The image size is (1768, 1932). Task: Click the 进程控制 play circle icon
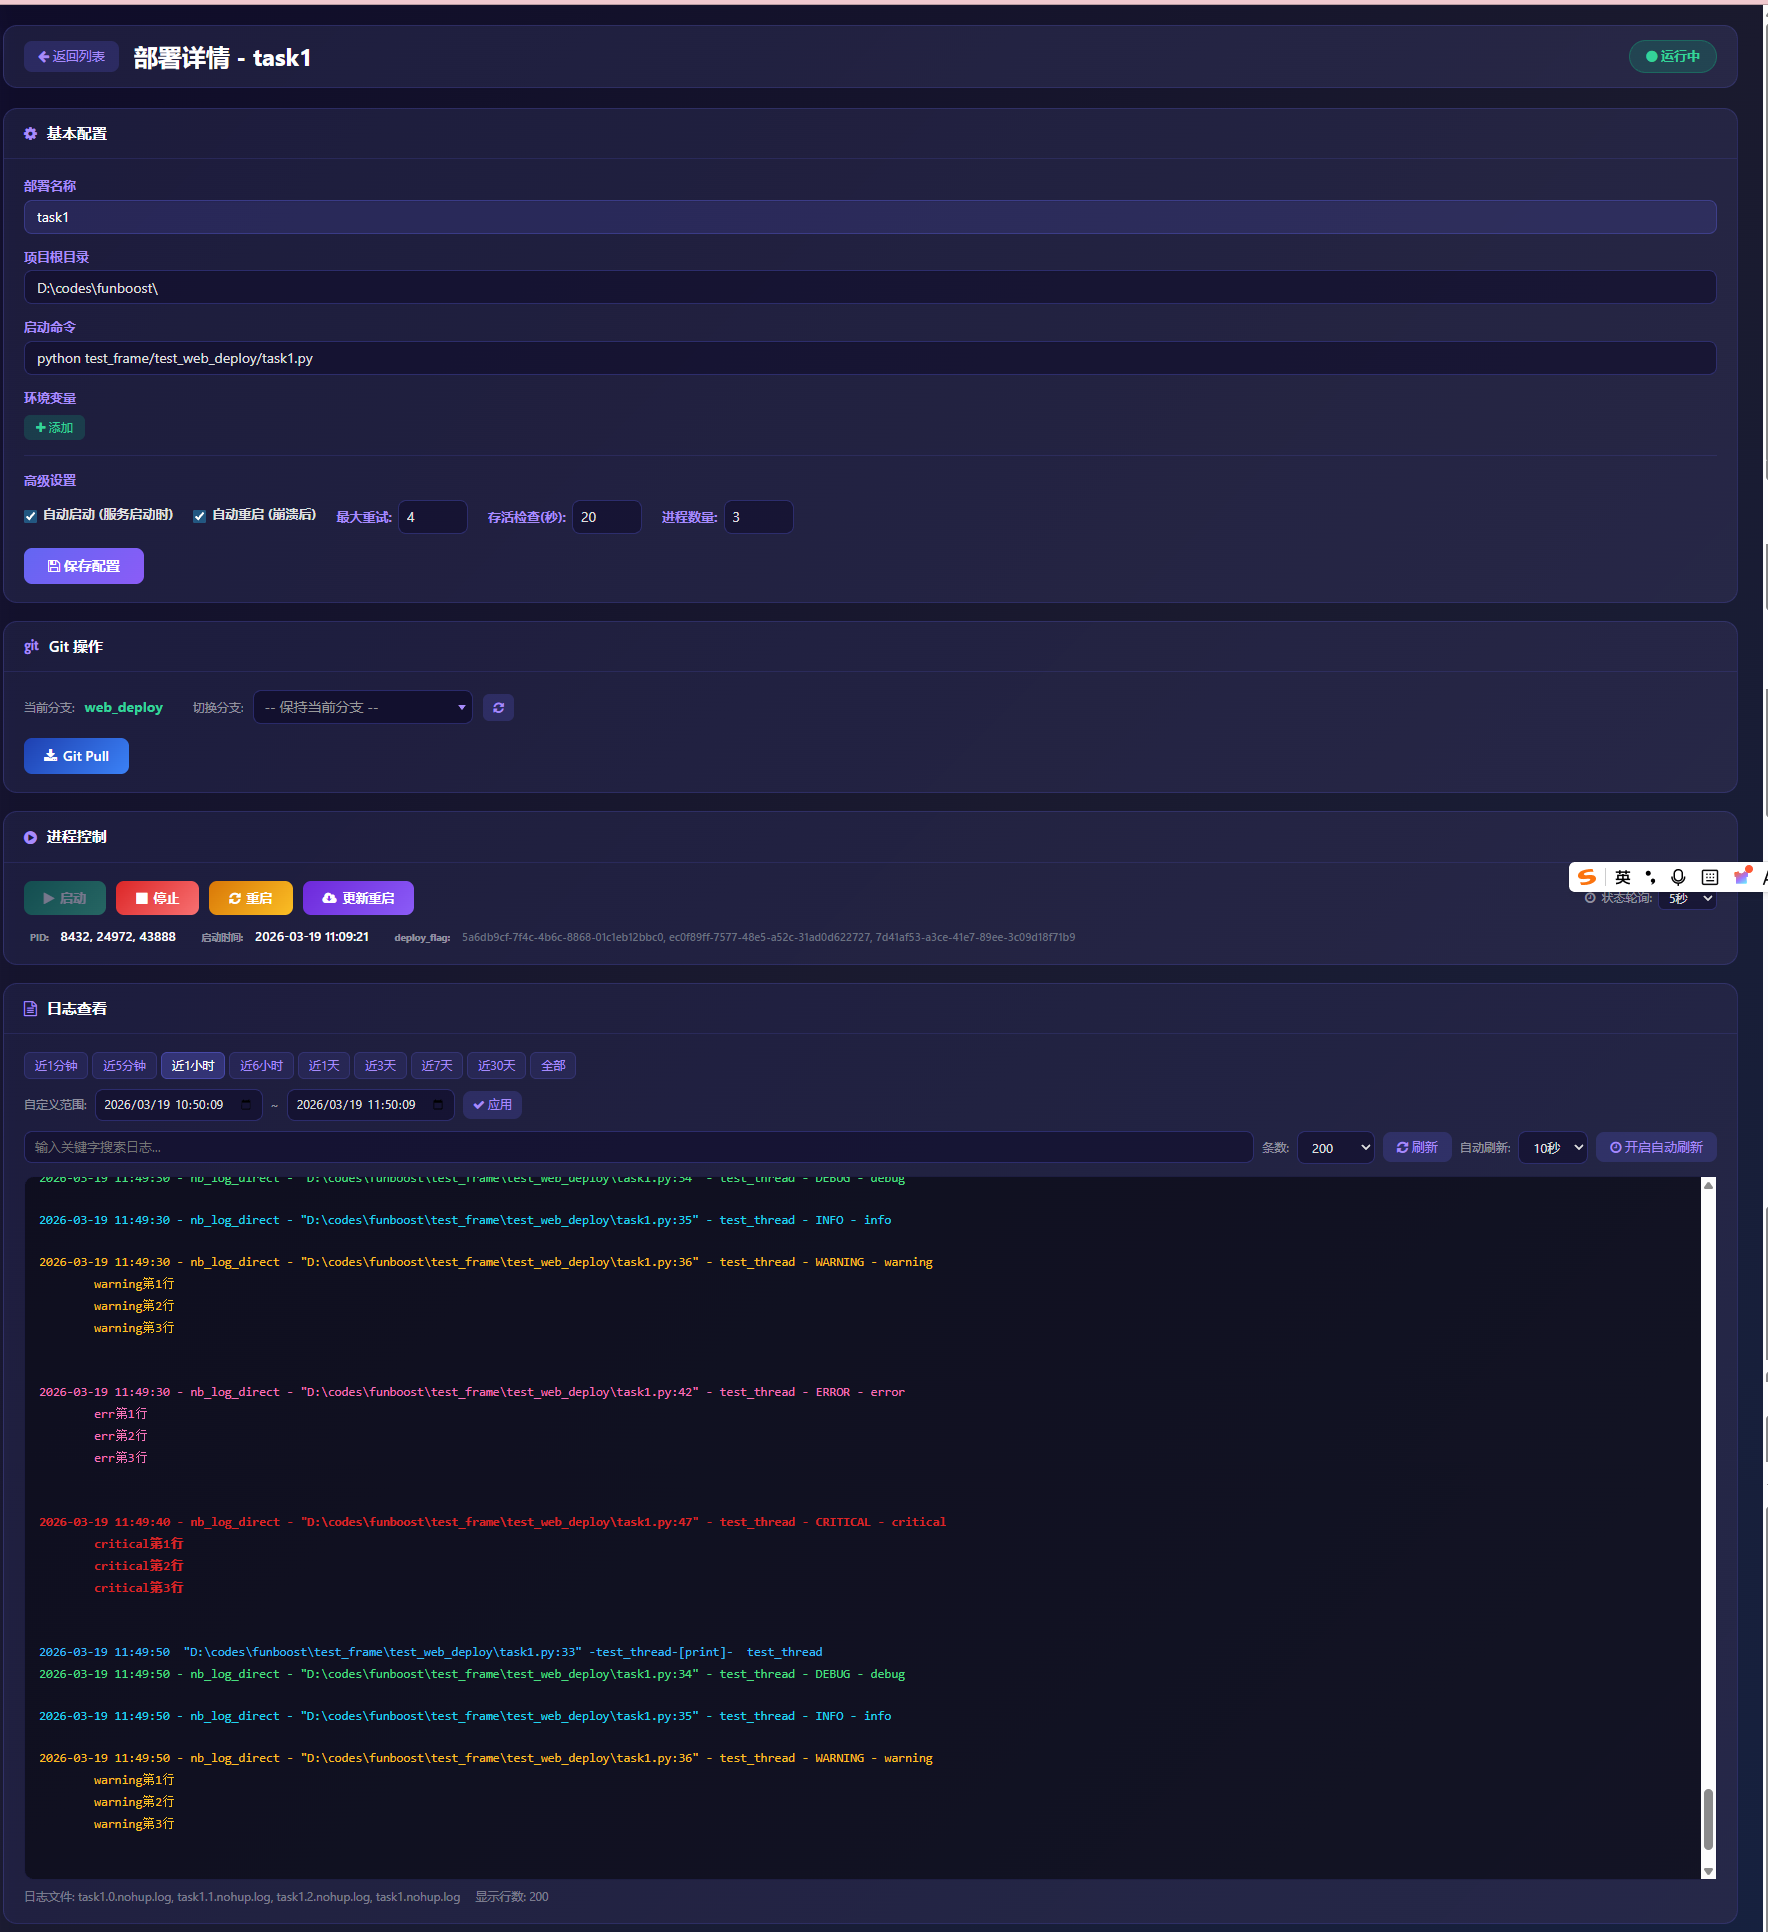pyautogui.click(x=31, y=838)
